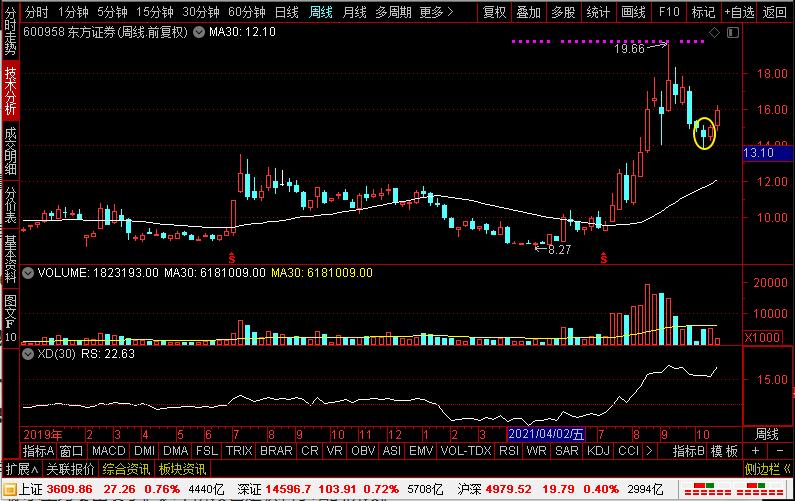
Task: Open the 分价表 sidebar panel
Action: point(10,205)
